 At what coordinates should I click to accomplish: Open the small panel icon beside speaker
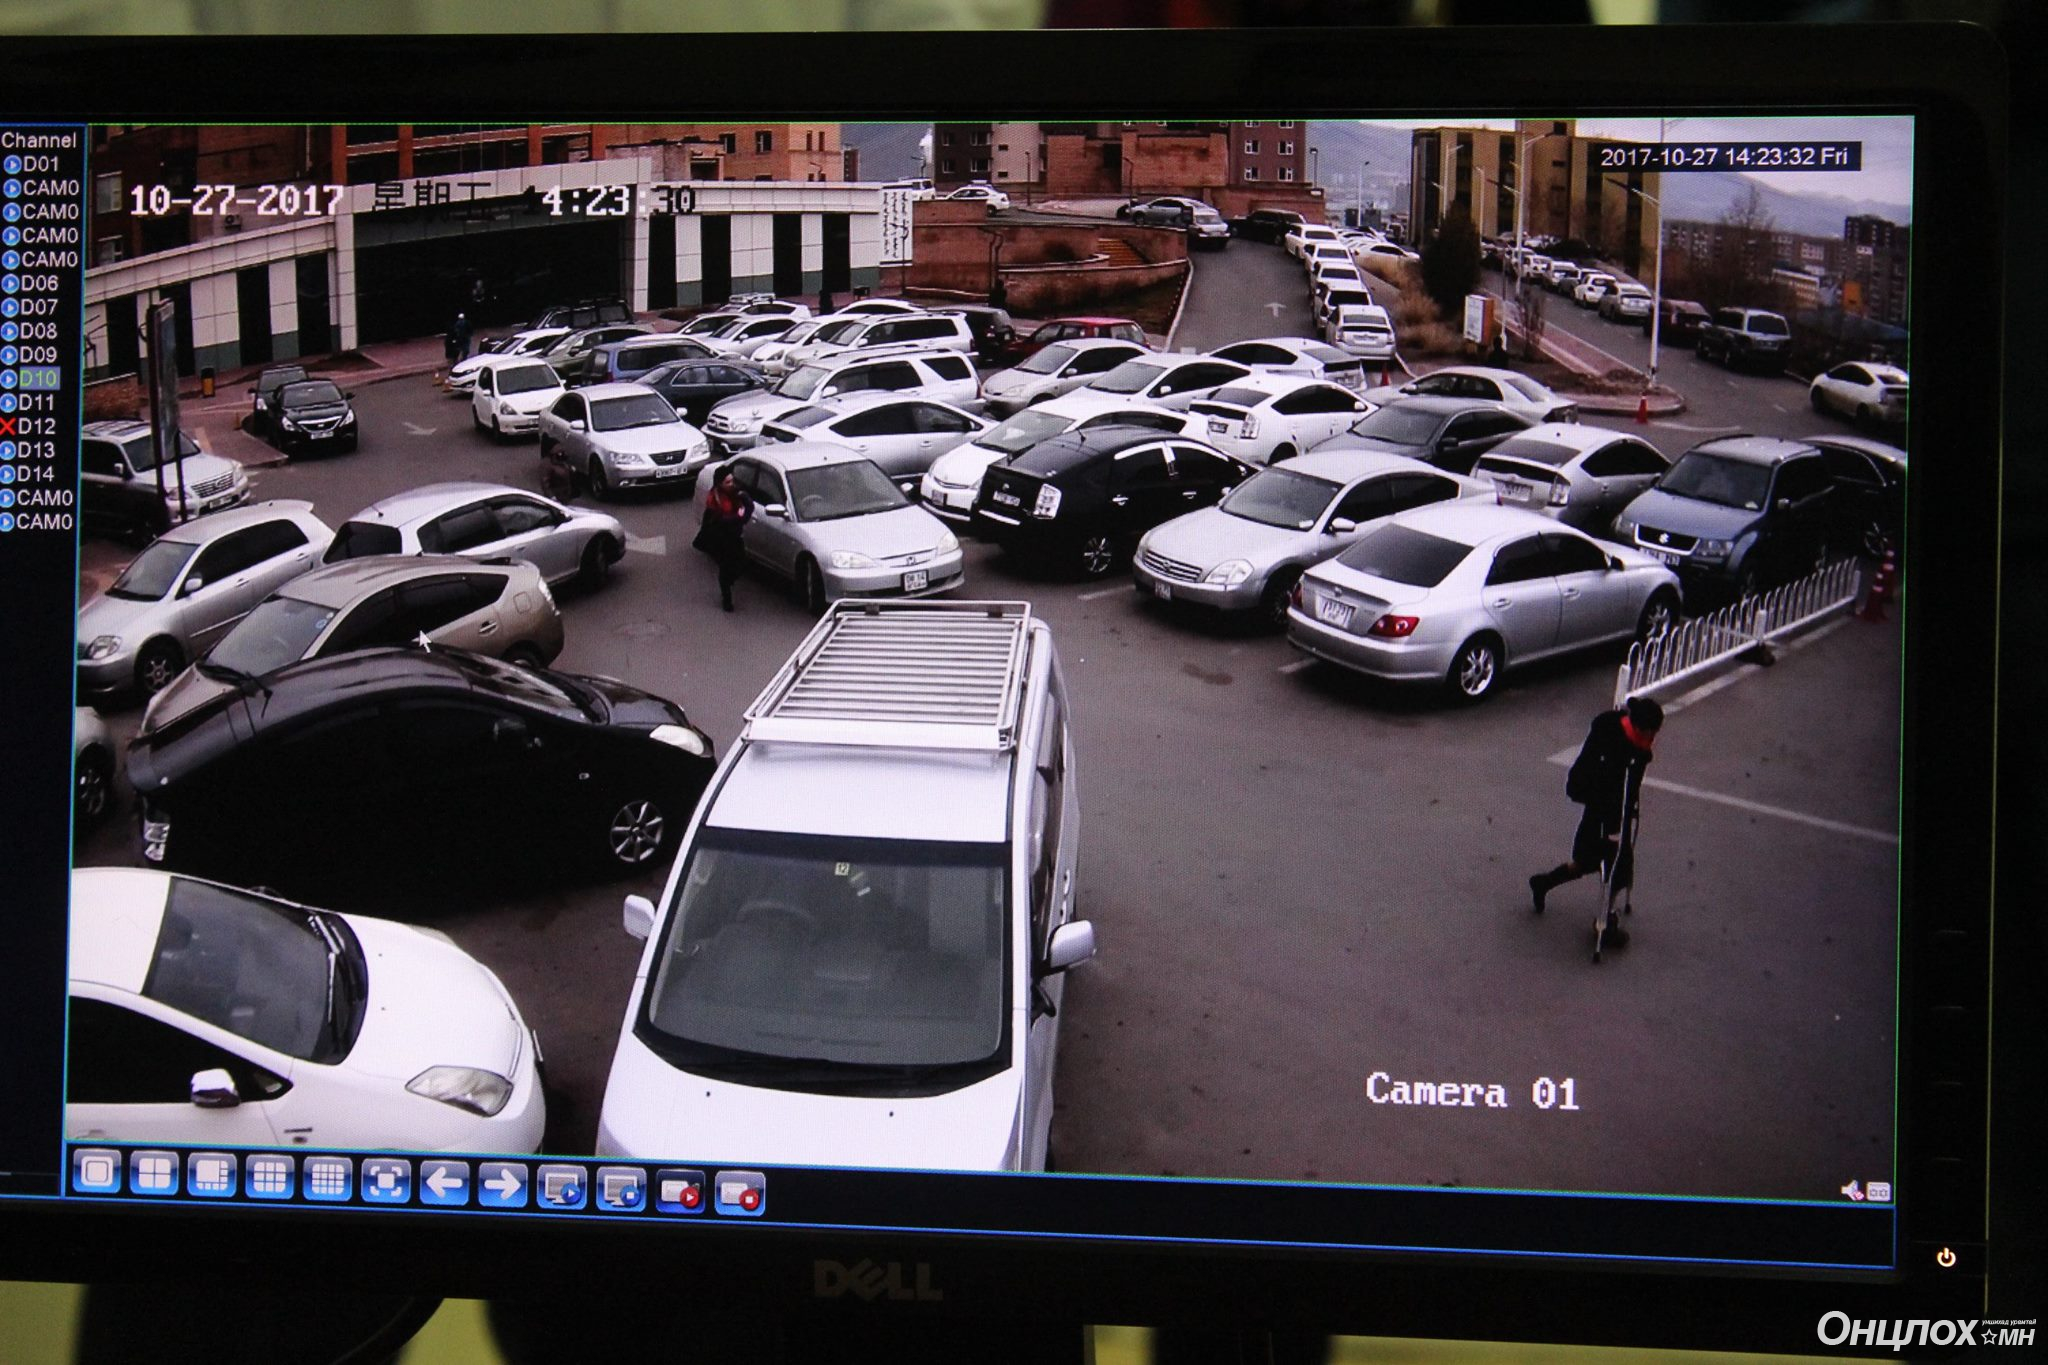point(1878,1191)
